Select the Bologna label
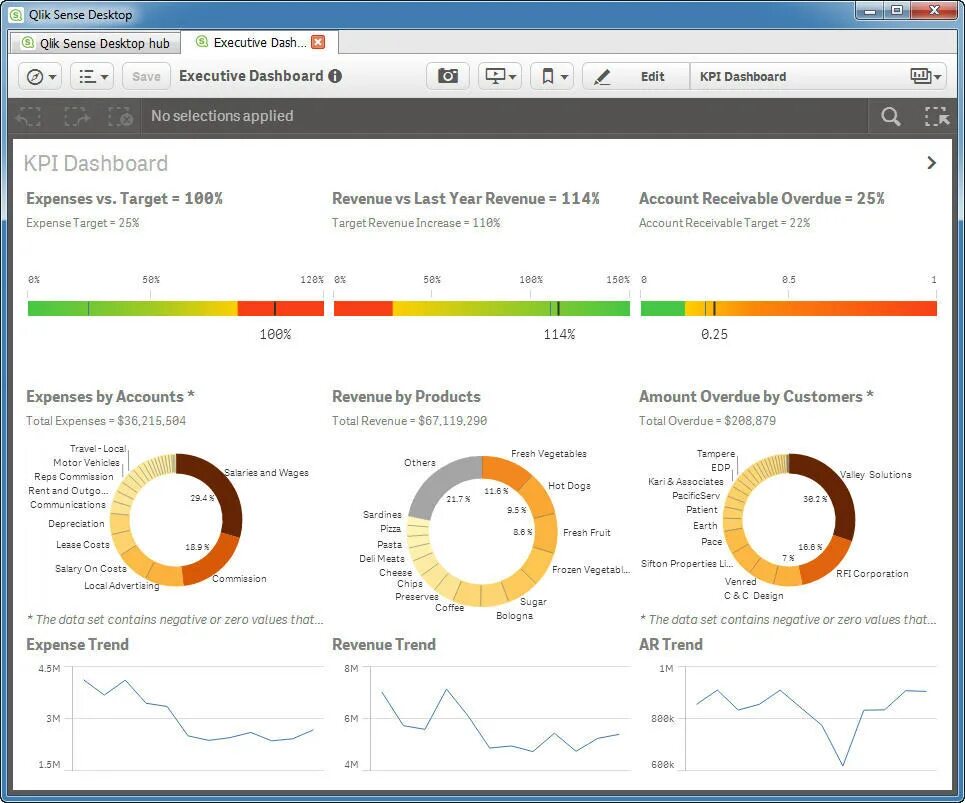Screen dimensions: 965x803 coord(515,616)
